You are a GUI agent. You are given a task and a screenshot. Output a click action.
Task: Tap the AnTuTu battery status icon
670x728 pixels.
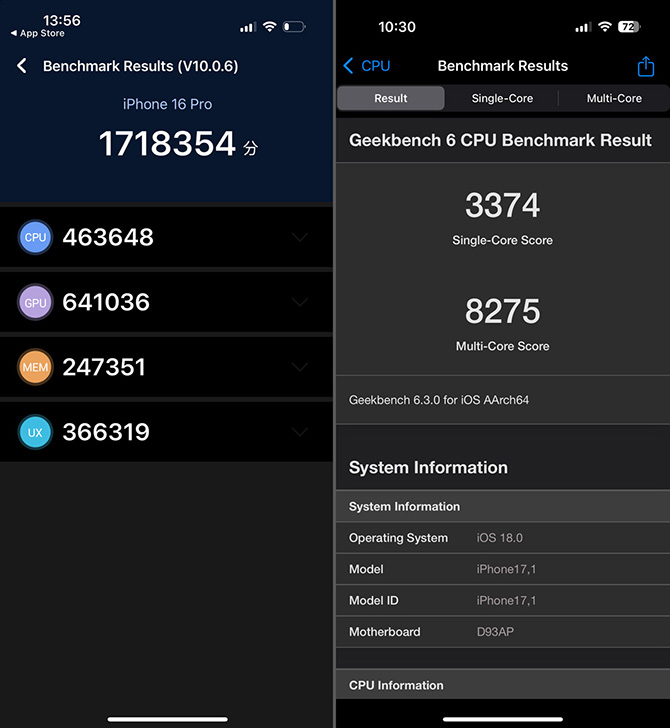[x=294, y=26]
